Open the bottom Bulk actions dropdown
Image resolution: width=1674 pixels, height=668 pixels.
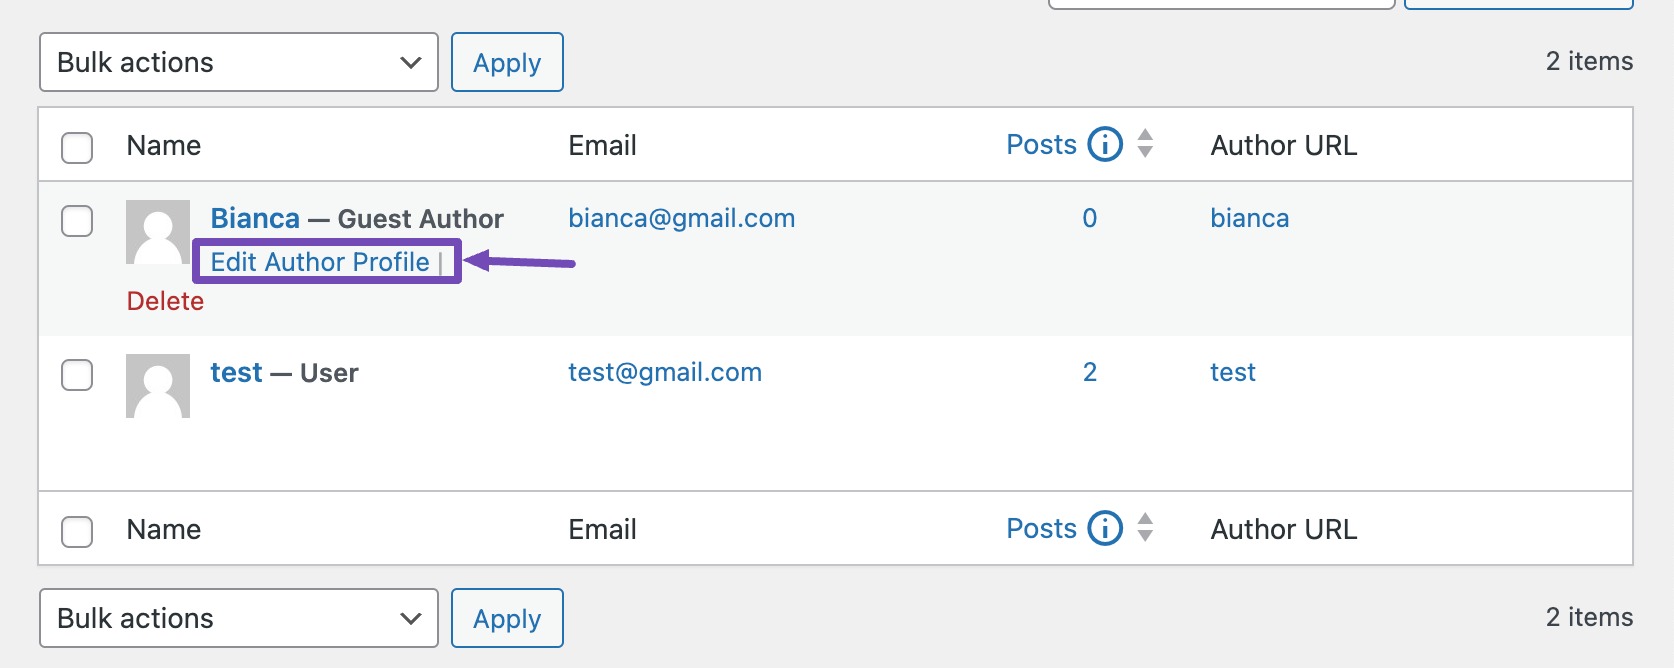tap(239, 618)
